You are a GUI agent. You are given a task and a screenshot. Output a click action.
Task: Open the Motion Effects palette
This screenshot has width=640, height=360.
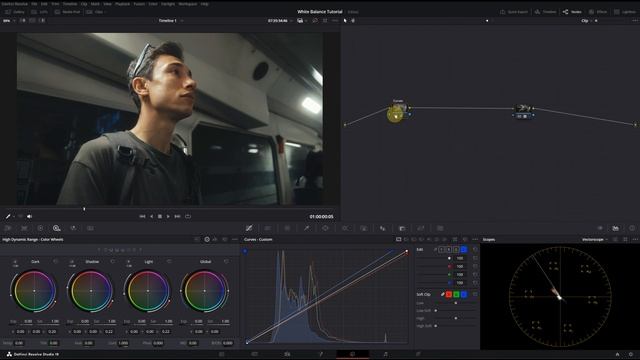tap(90, 228)
